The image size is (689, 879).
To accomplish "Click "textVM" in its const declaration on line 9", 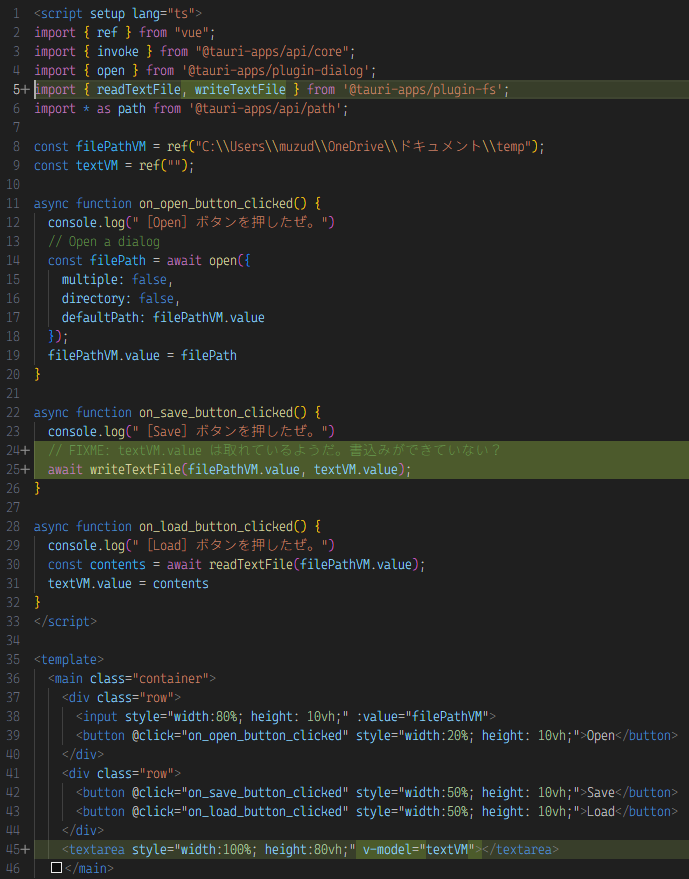I will pyautogui.click(x=97, y=166).
